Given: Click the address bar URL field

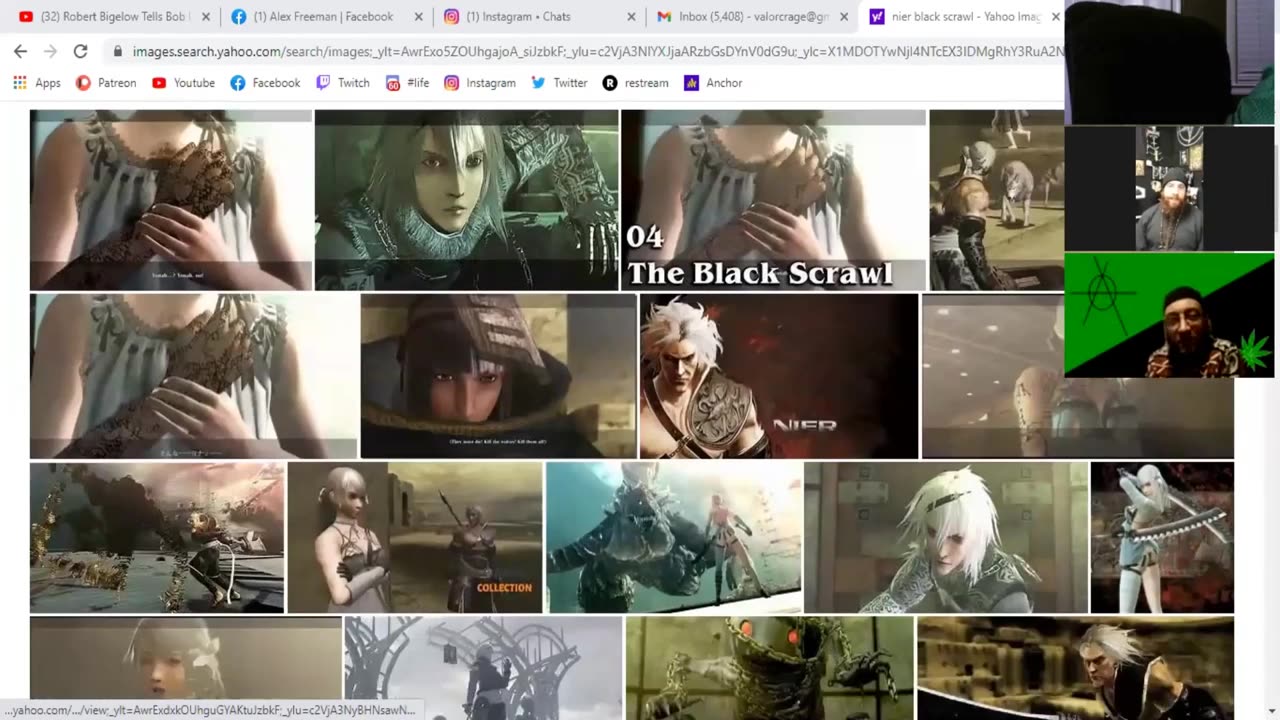Looking at the screenshot, I should click(597, 51).
